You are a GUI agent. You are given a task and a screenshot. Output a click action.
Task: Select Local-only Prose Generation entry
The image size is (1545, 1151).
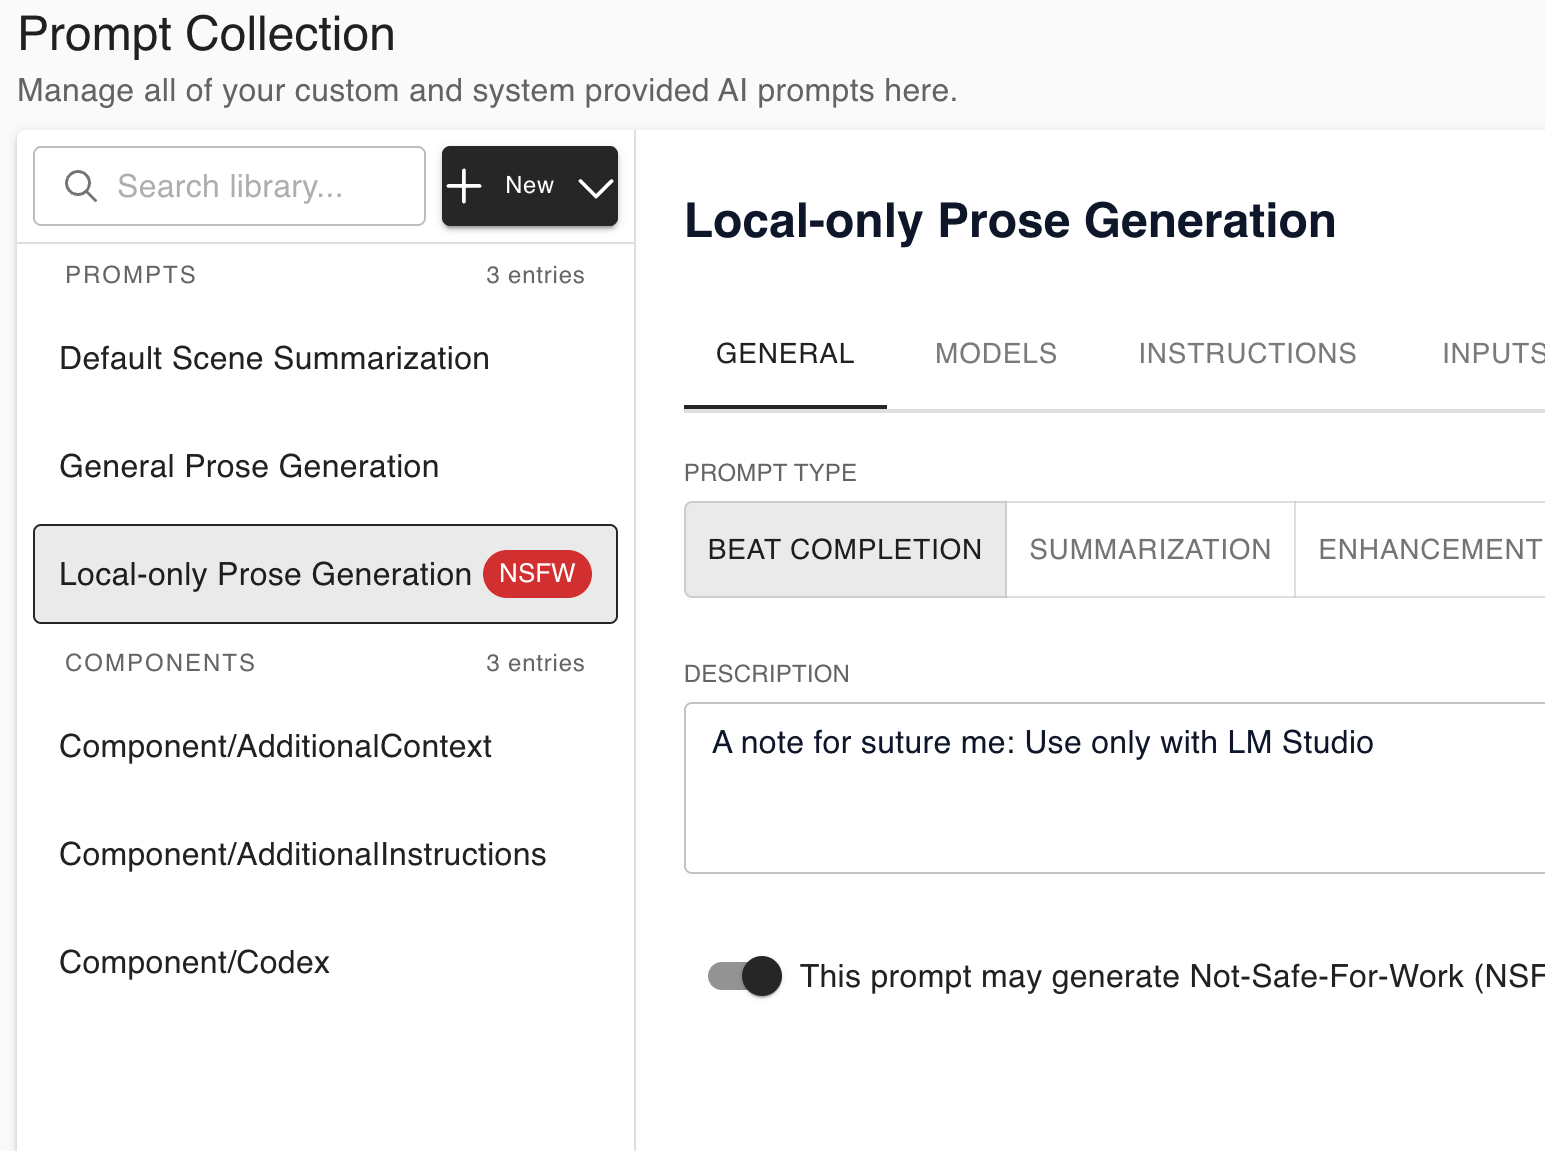(x=265, y=575)
